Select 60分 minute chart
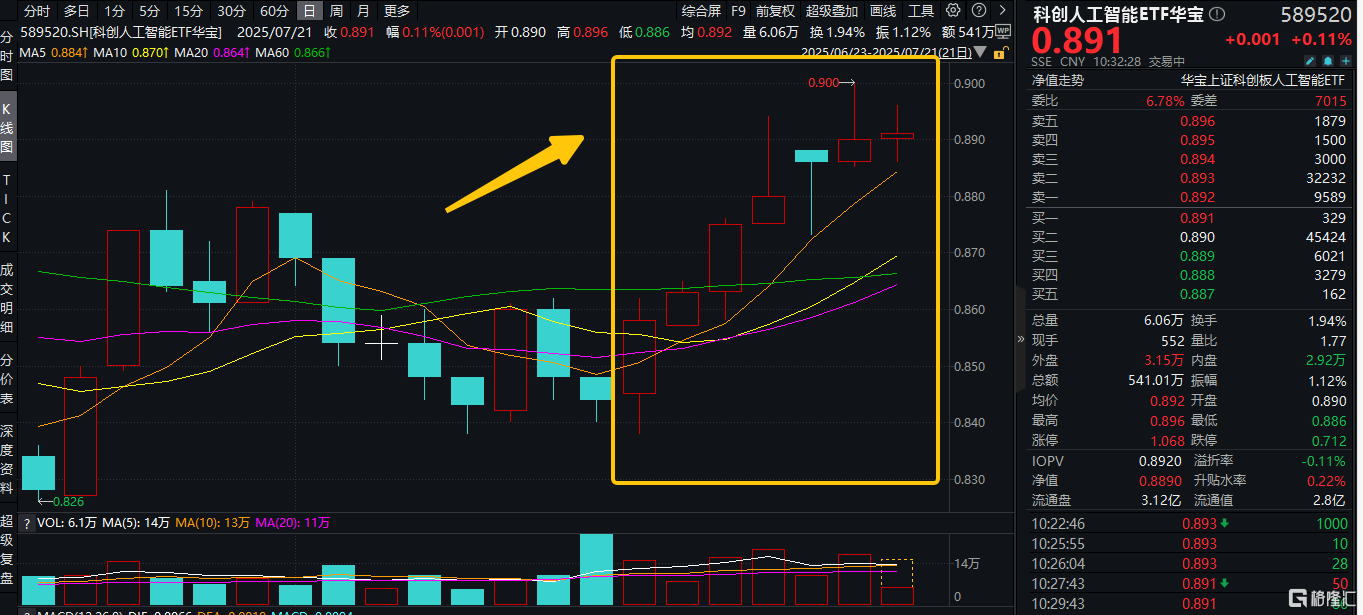 274,11
